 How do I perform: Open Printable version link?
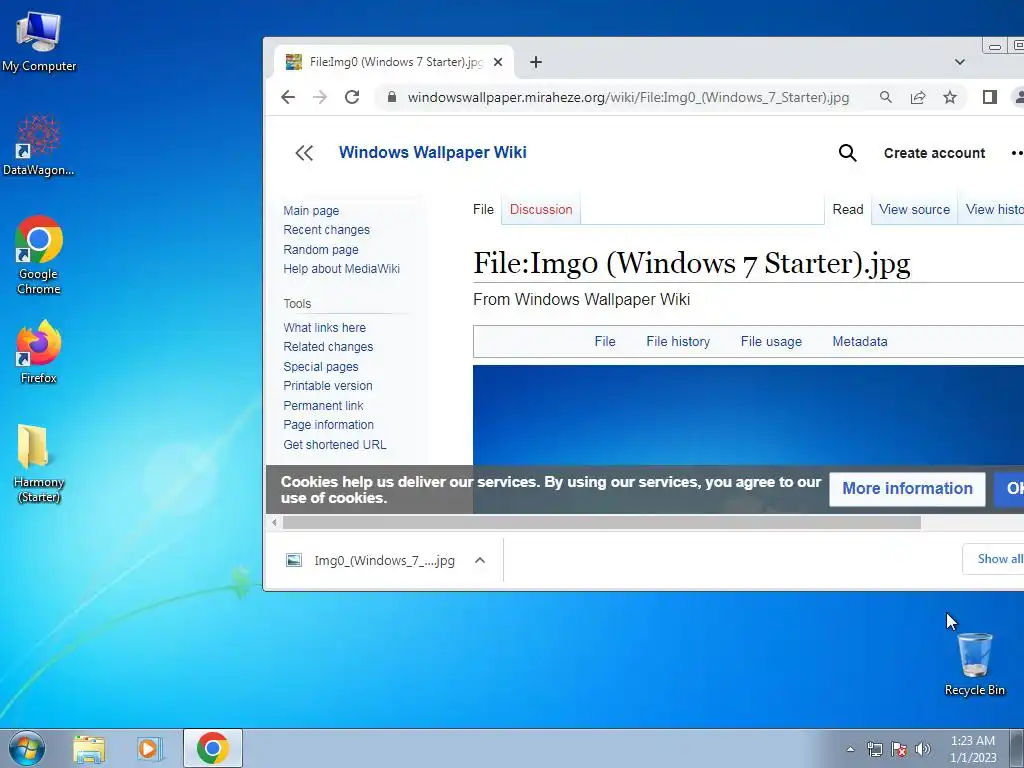click(x=328, y=386)
